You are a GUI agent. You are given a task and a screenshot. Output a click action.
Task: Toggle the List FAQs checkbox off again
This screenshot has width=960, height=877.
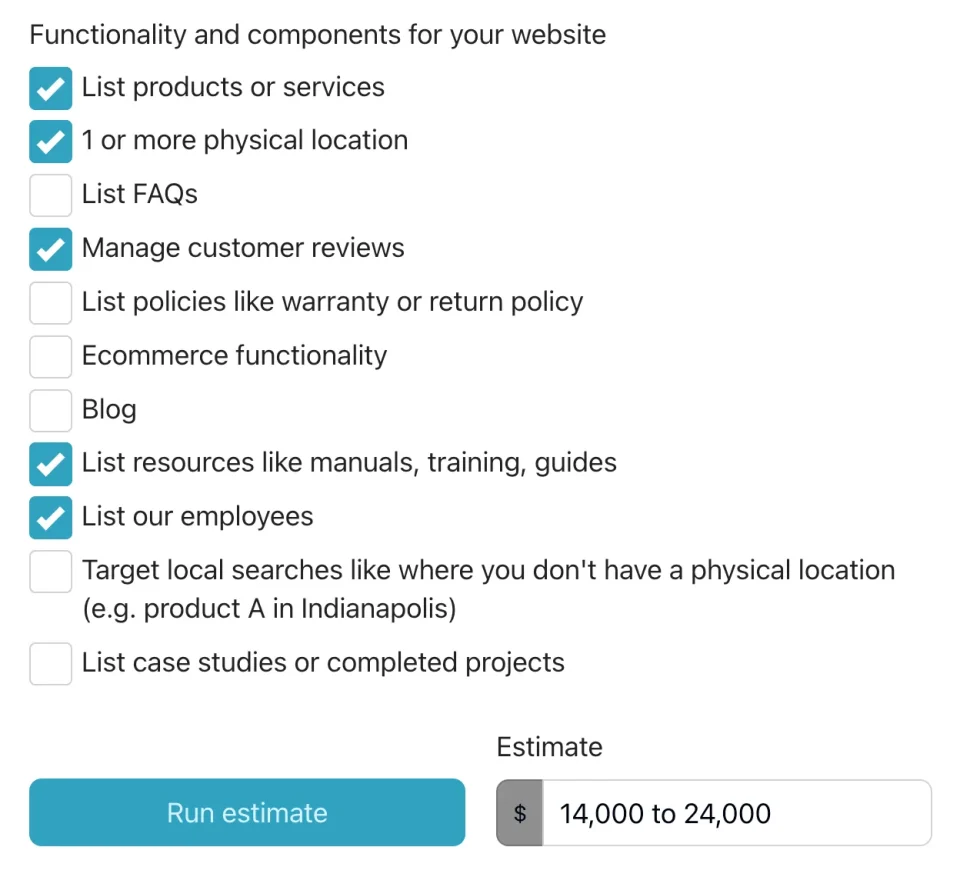click(x=50, y=195)
